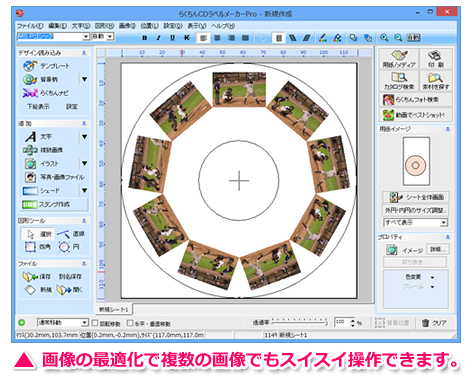This screenshot has height=381, width=469.
Task: Click シート全体画面 whole sheet view
Action: point(415,197)
